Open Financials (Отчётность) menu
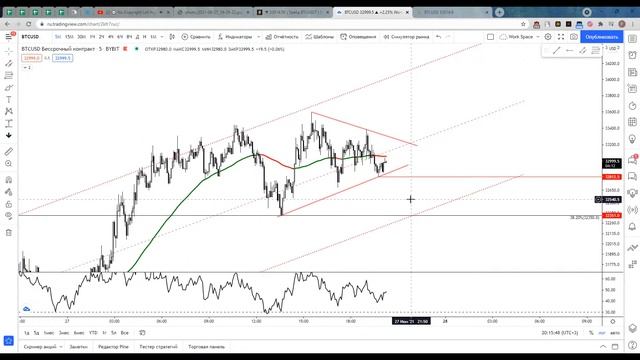This screenshot has height=360, width=640. coord(282,37)
